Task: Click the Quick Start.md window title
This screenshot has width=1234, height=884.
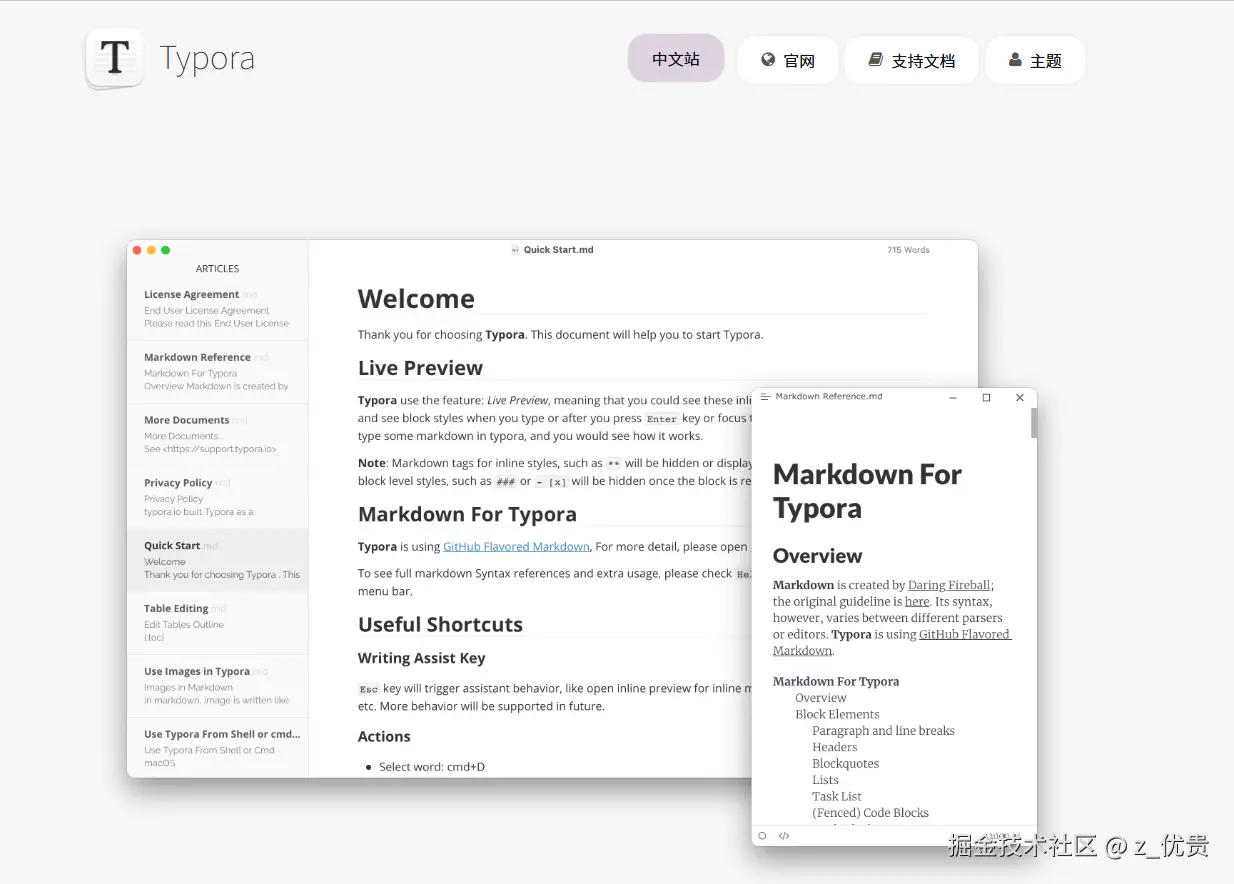Action: click(x=558, y=250)
